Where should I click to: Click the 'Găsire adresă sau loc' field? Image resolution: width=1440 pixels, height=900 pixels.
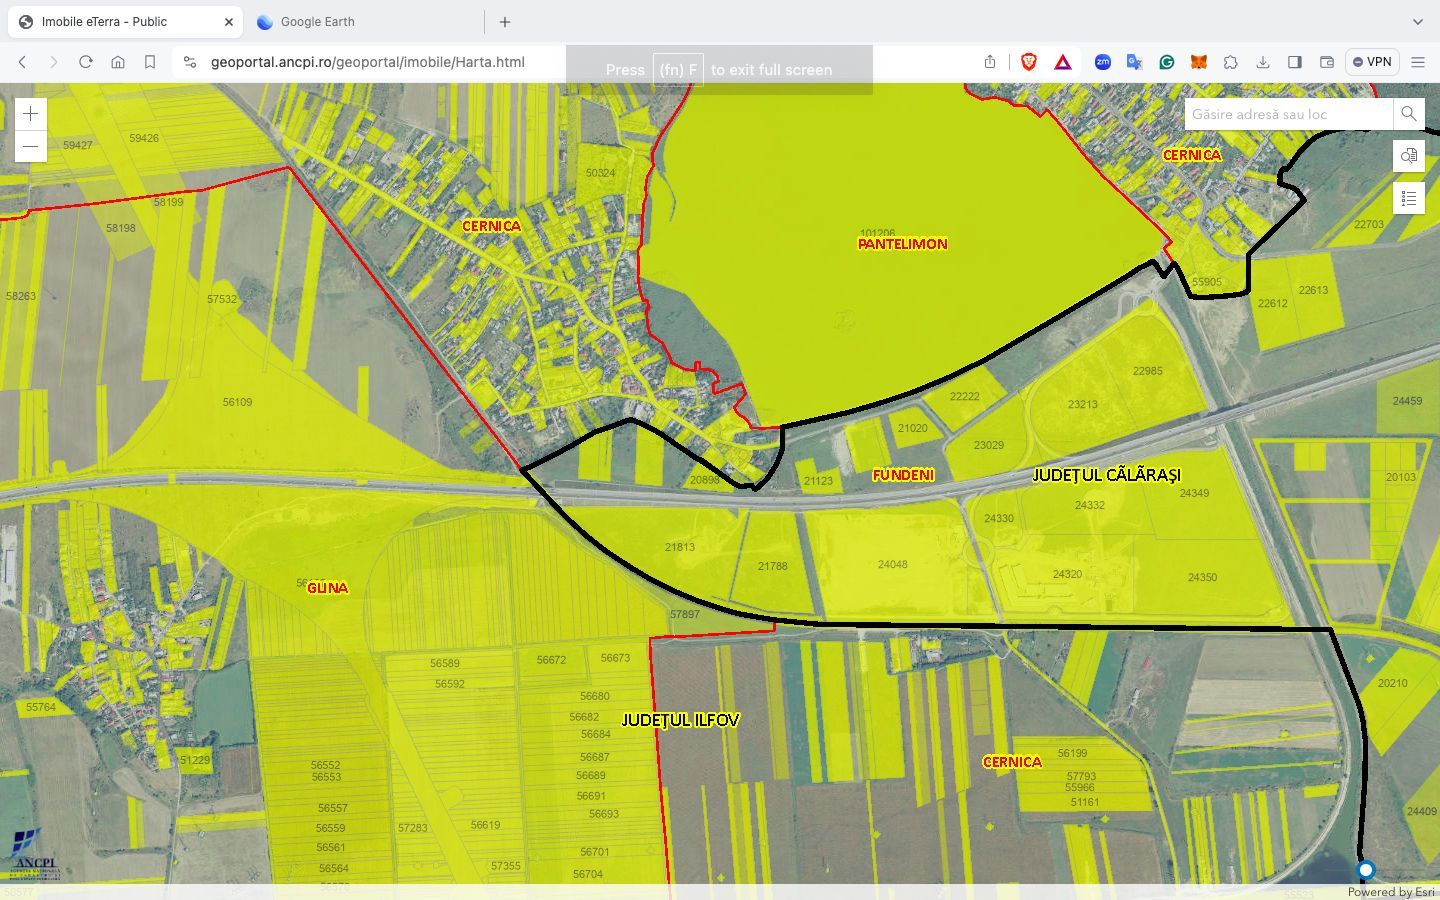click(x=1288, y=114)
